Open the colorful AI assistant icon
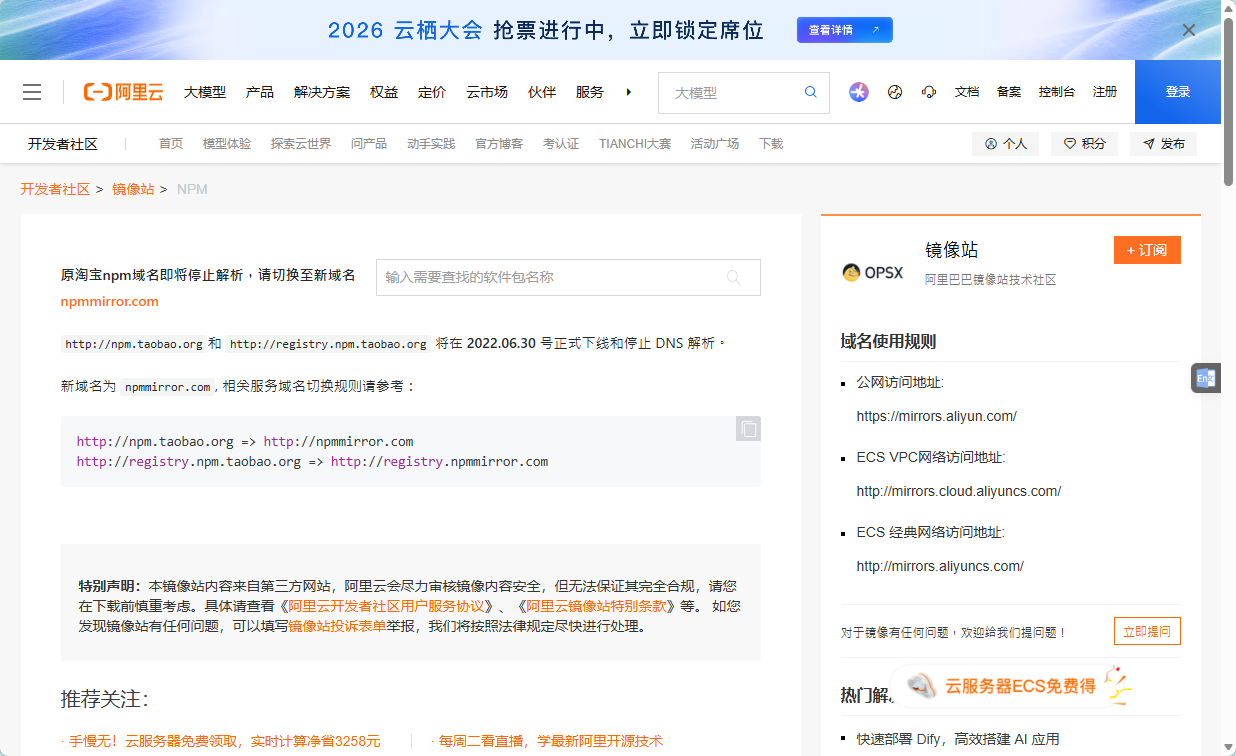This screenshot has height=756, width=1236. tap(859, 92)
